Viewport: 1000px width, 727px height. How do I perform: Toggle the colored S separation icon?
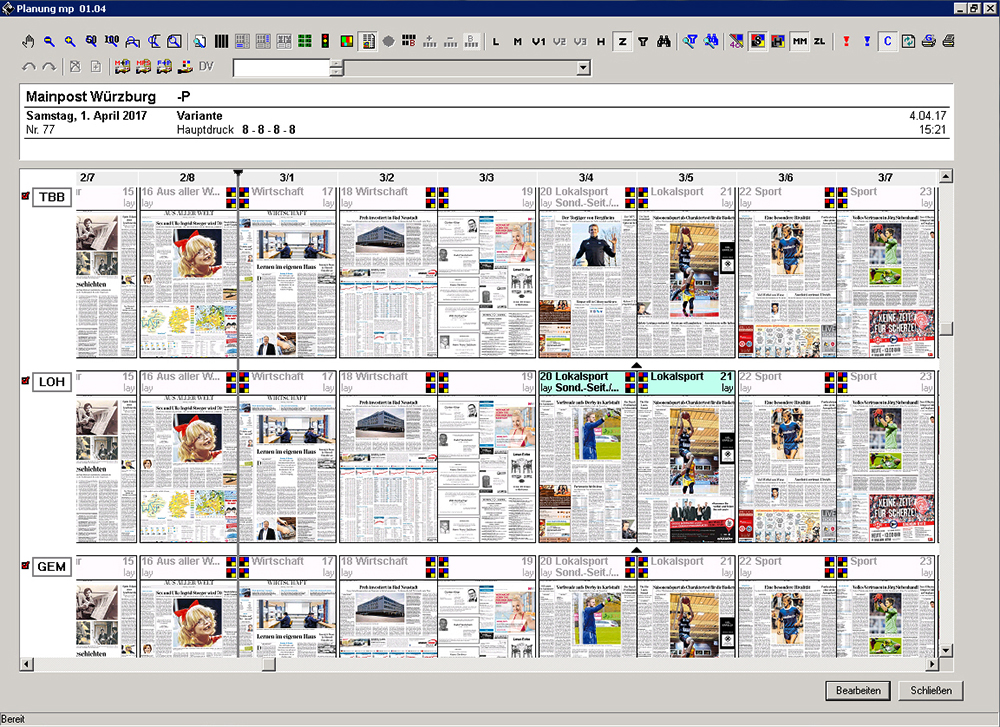click(757, 41)
